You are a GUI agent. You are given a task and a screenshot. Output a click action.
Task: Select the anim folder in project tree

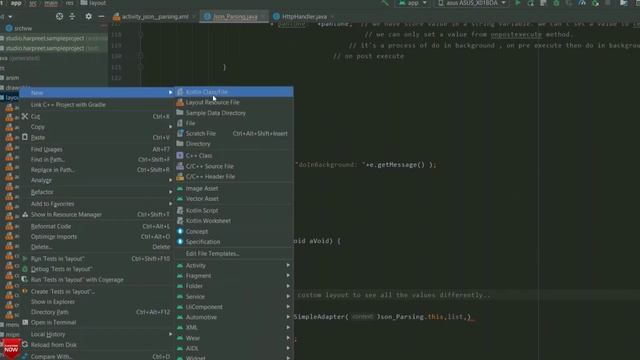click(11, 78)
